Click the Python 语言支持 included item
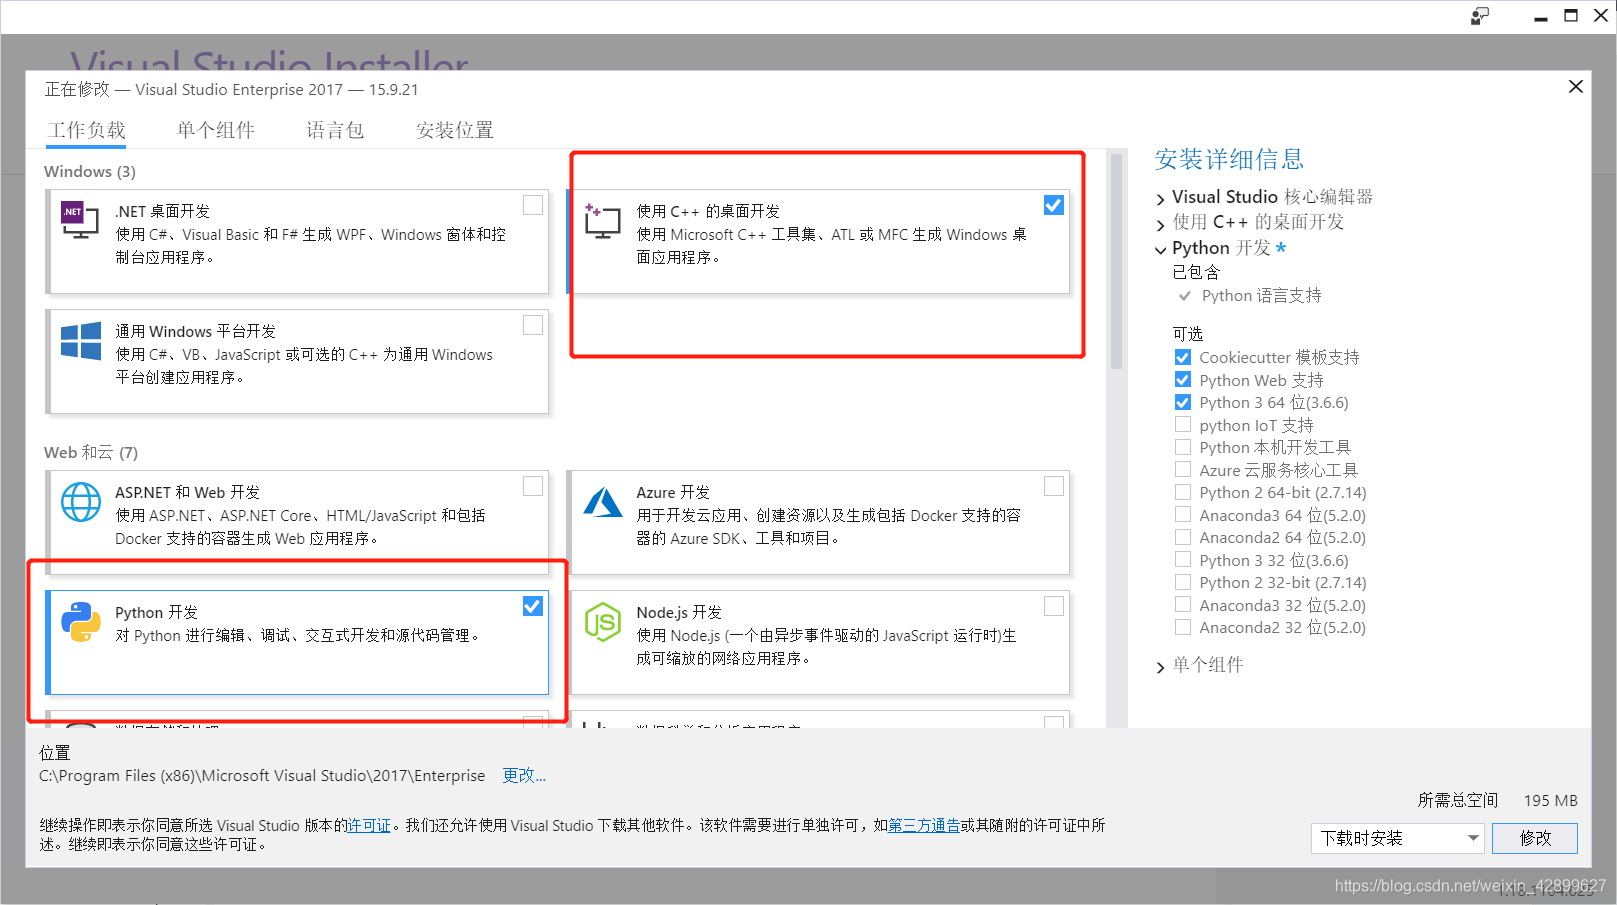The width and height of the screenshot is (1617, 905). tap(1261, 296)
